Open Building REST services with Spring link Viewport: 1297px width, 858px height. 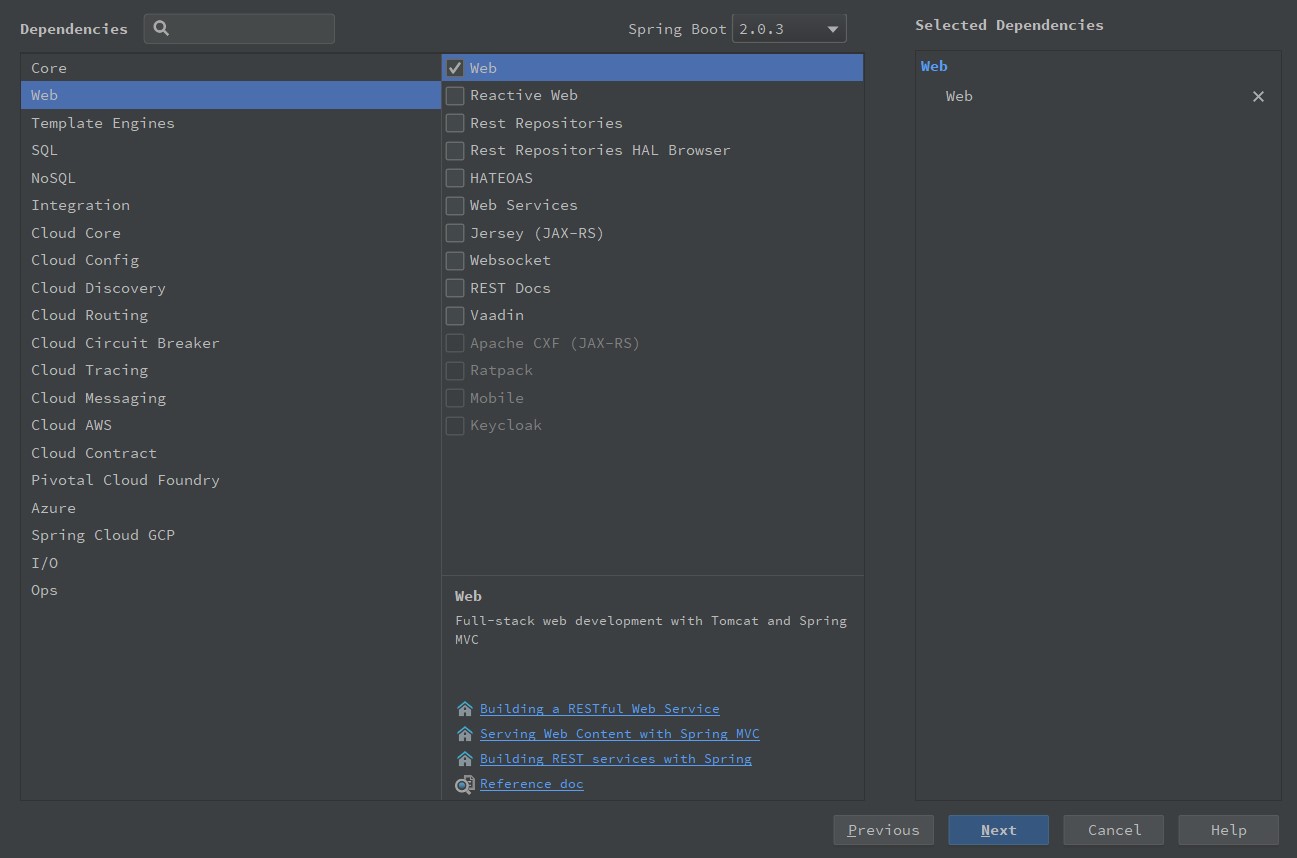(615, 759)
